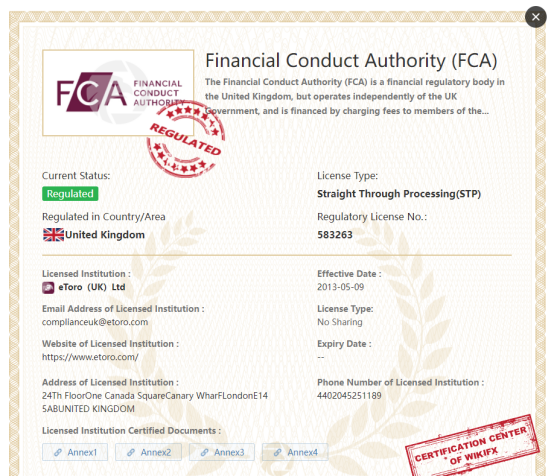Screen dimensions: 554x476
Task: Click the Certification Center of WikiFX stamp
Action: click(x=473, y=446)
